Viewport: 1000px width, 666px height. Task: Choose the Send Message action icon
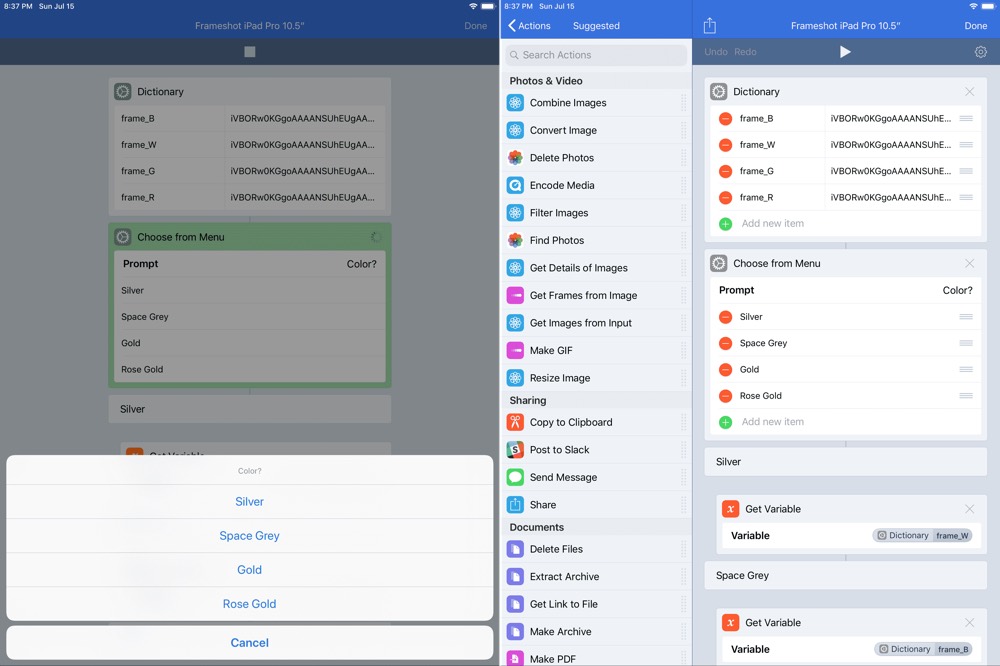(515, 477)
